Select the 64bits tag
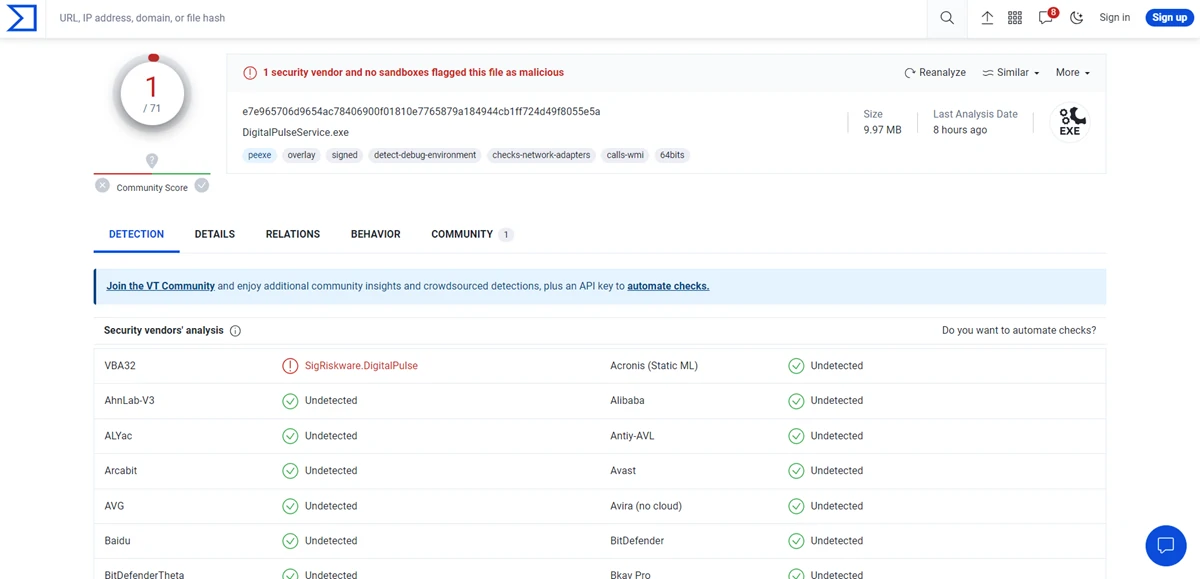This screenshot has width=1200, height=579. 672,155
